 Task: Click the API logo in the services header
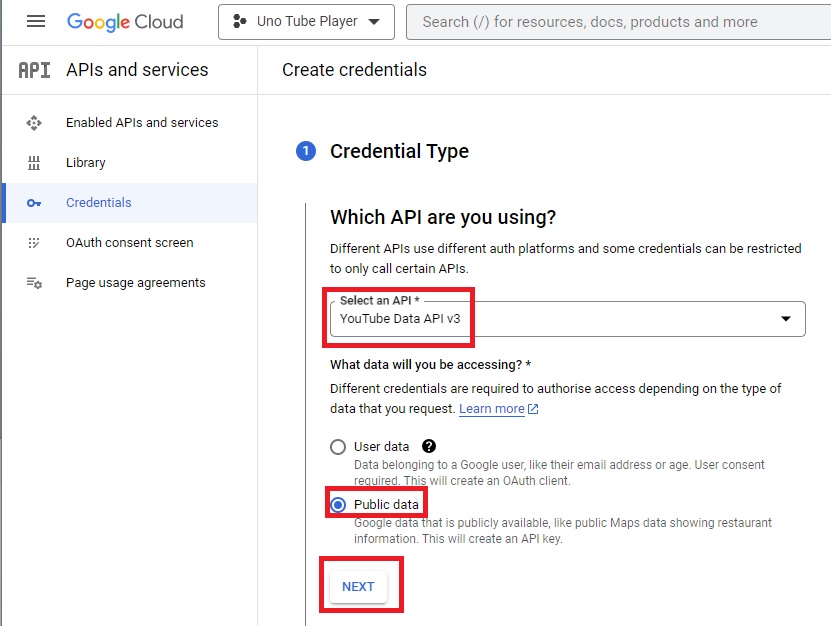[33, 70]
